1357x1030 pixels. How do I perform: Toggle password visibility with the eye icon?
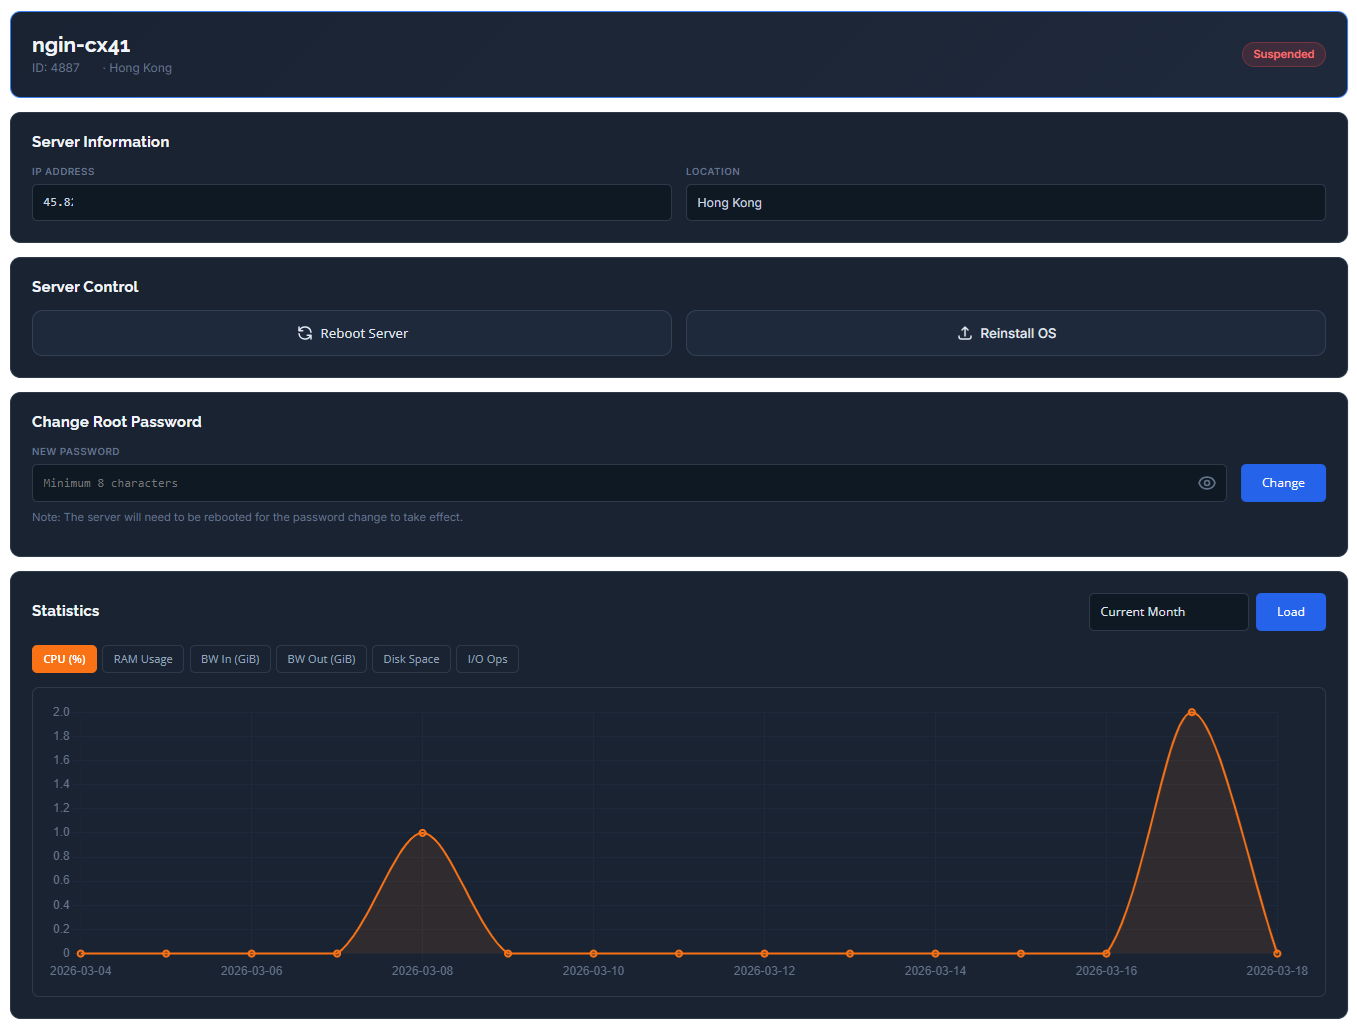coord(1207,483)
